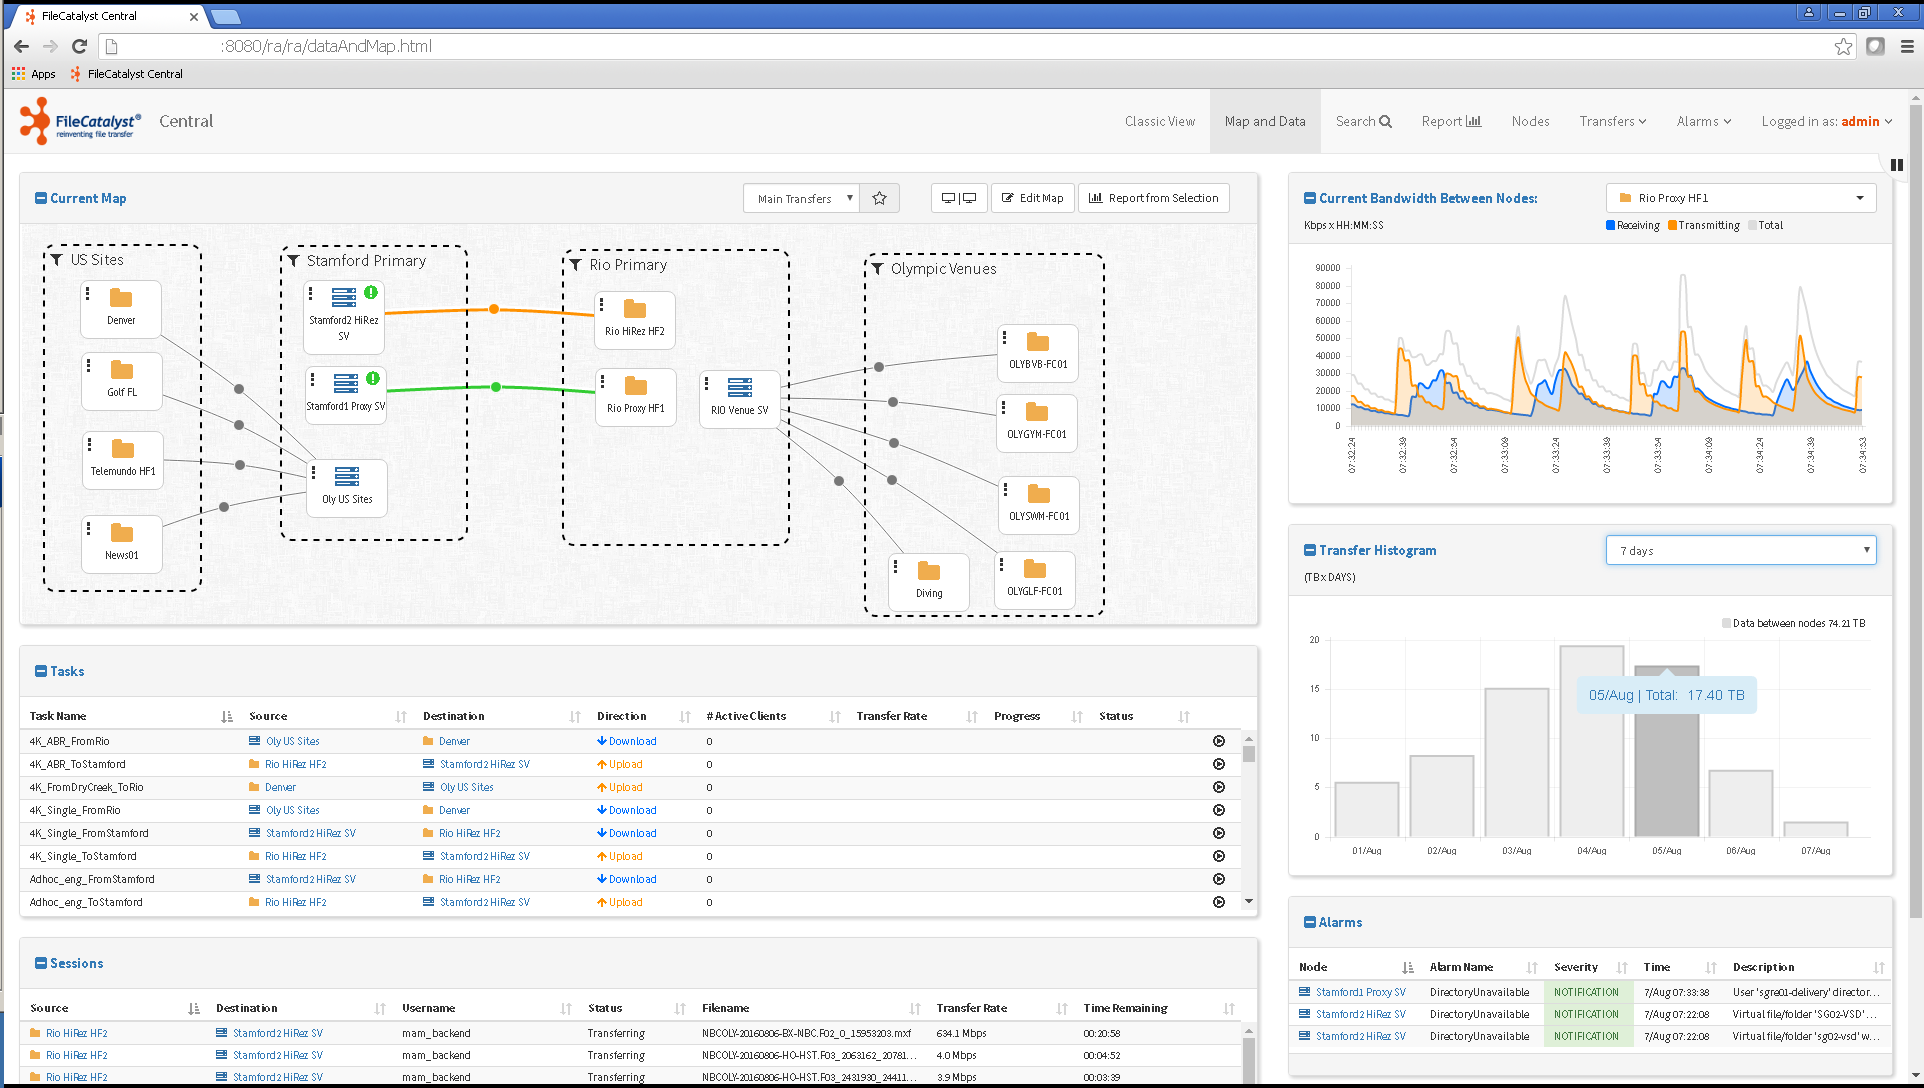
Task: Collapse the Sessions panel
Action: point(41,963)
